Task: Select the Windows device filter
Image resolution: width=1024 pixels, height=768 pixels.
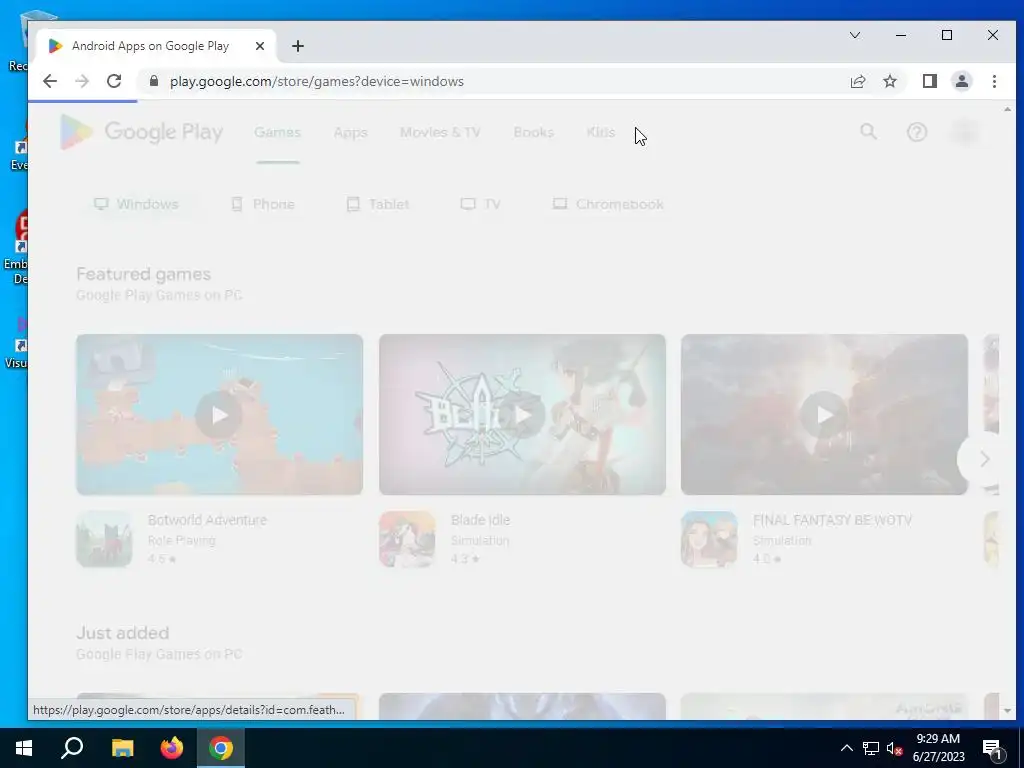Action: coord(136,204)
